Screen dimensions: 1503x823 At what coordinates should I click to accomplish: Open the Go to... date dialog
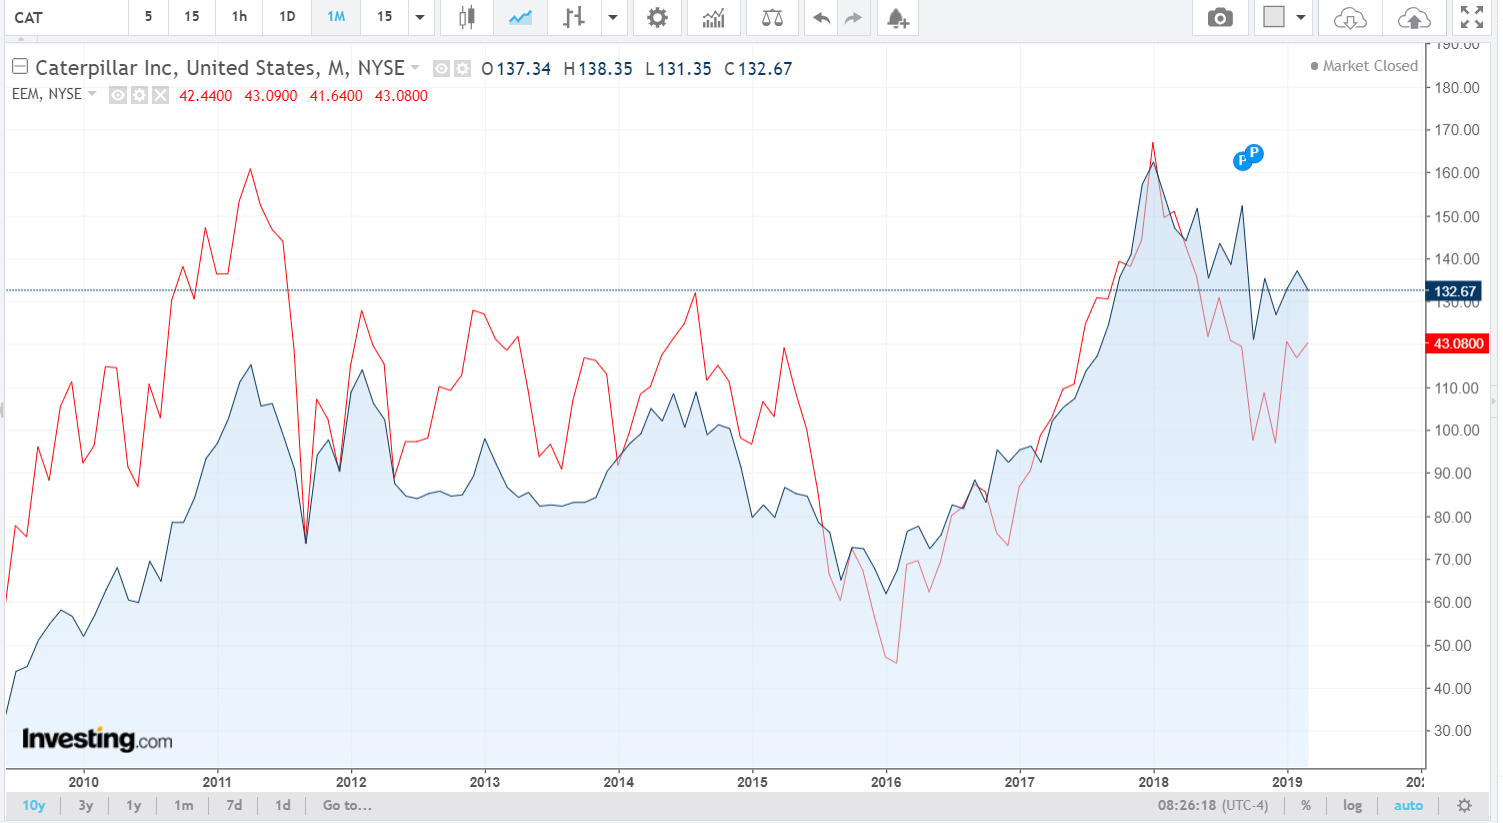pos(347,805)
